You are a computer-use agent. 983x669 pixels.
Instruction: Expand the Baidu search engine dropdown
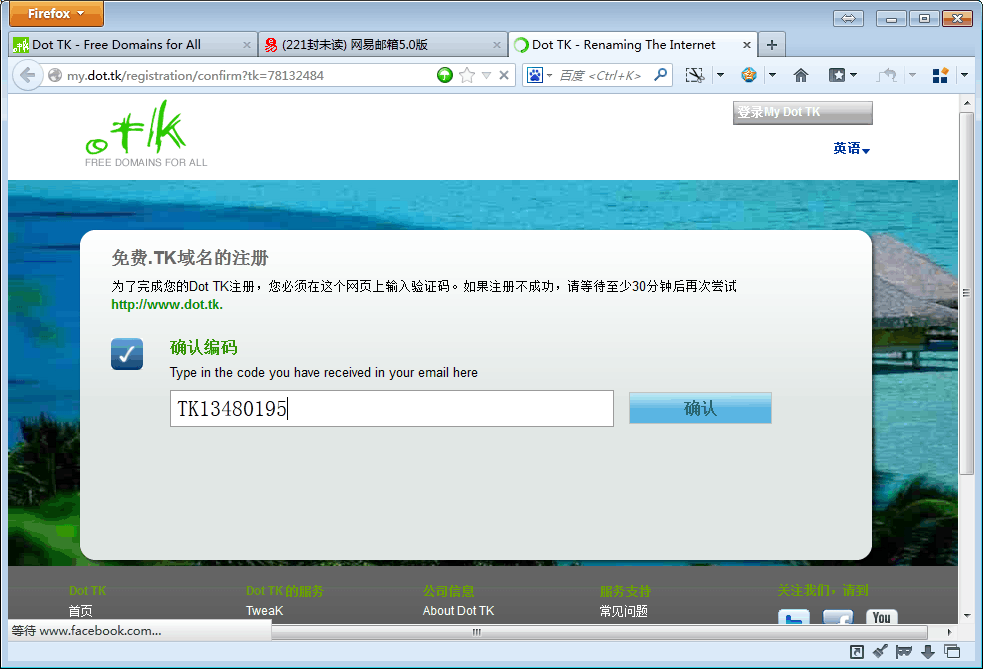tap(539, 75)
